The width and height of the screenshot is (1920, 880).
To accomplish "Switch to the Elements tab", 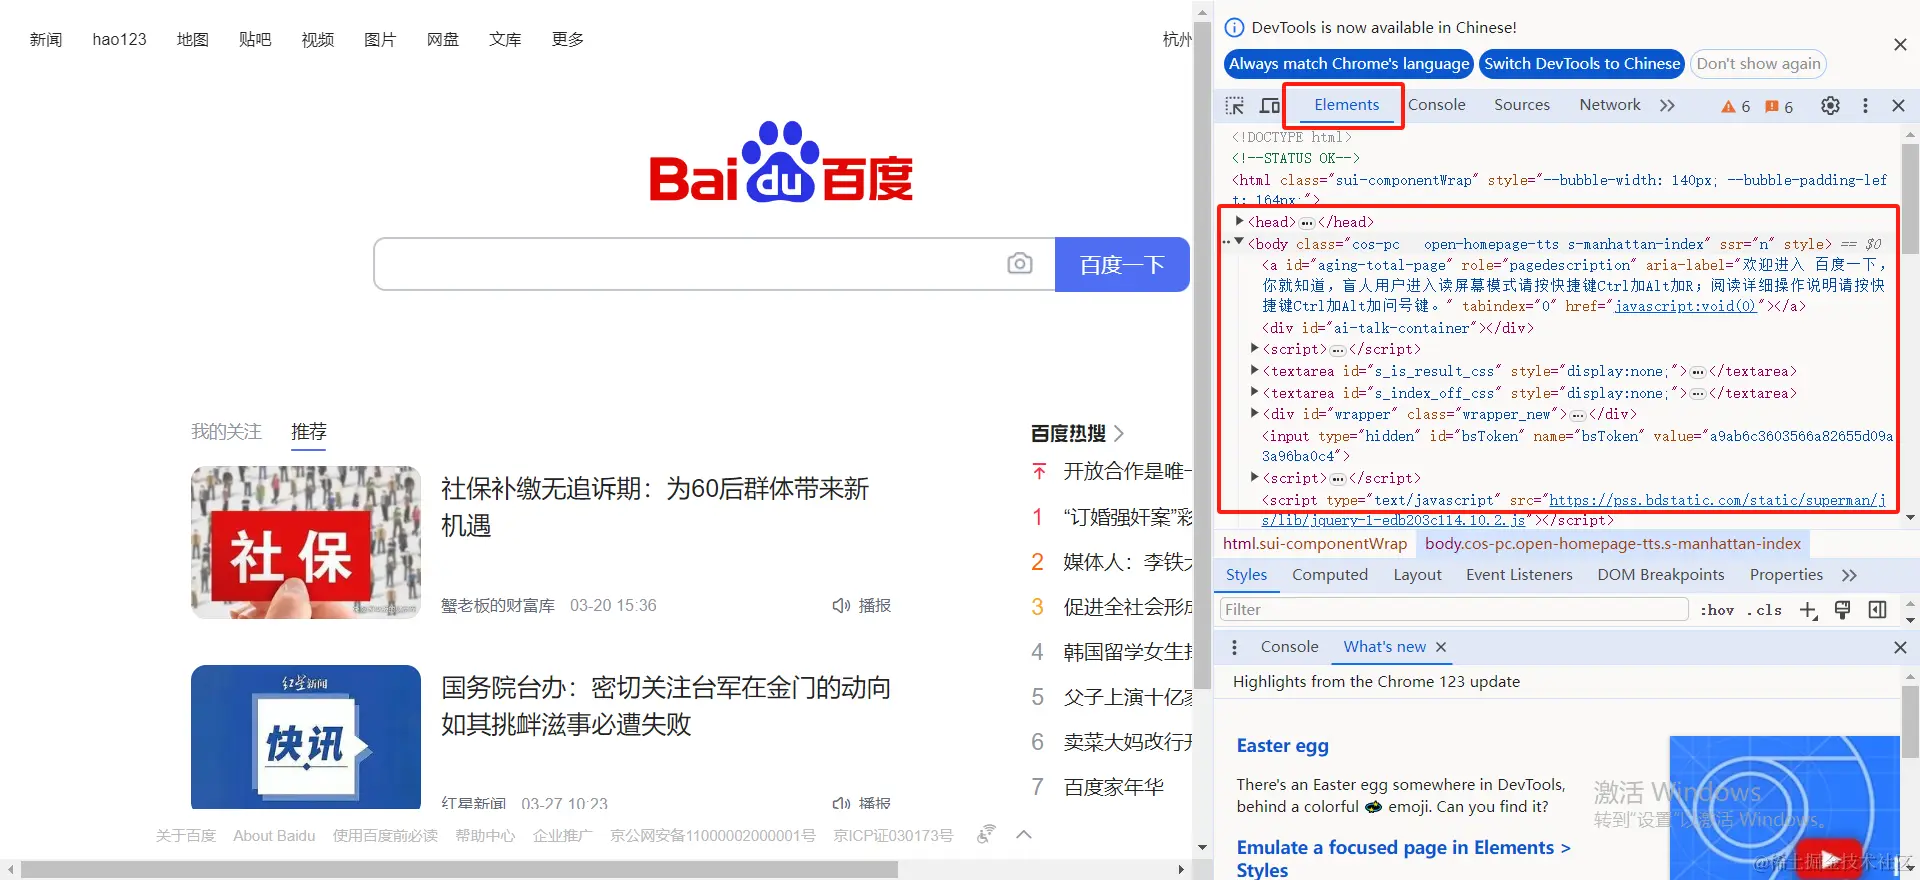I will (x=1346, y=105).
